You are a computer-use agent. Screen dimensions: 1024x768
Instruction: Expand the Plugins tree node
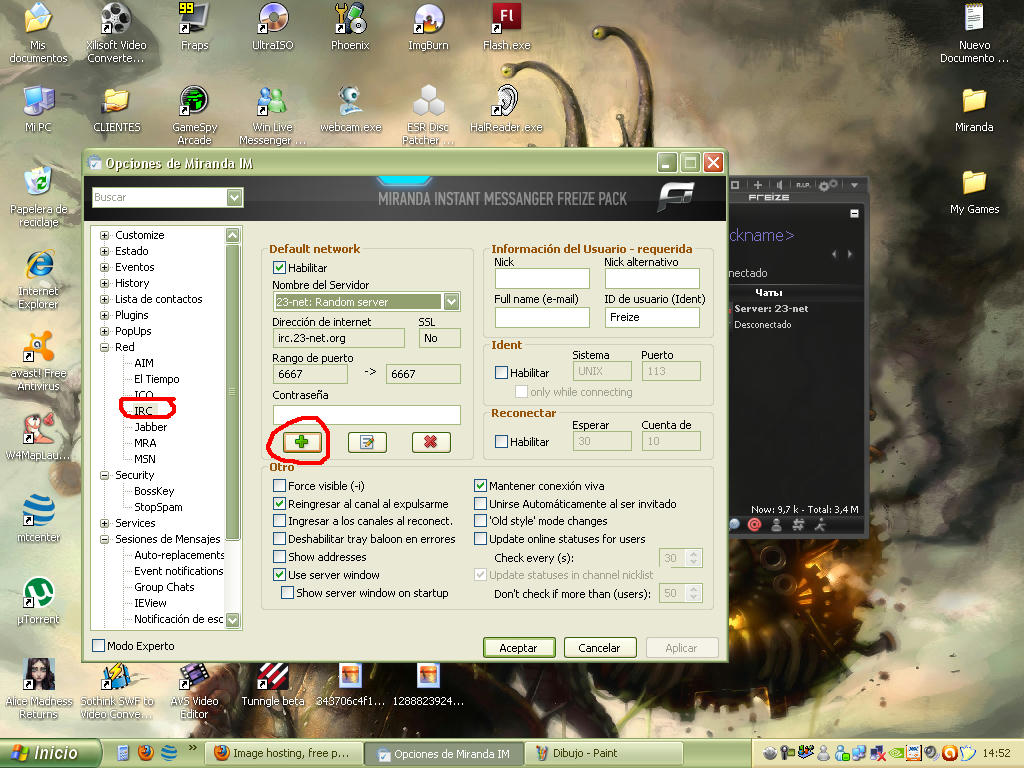[x=104, y=315]
